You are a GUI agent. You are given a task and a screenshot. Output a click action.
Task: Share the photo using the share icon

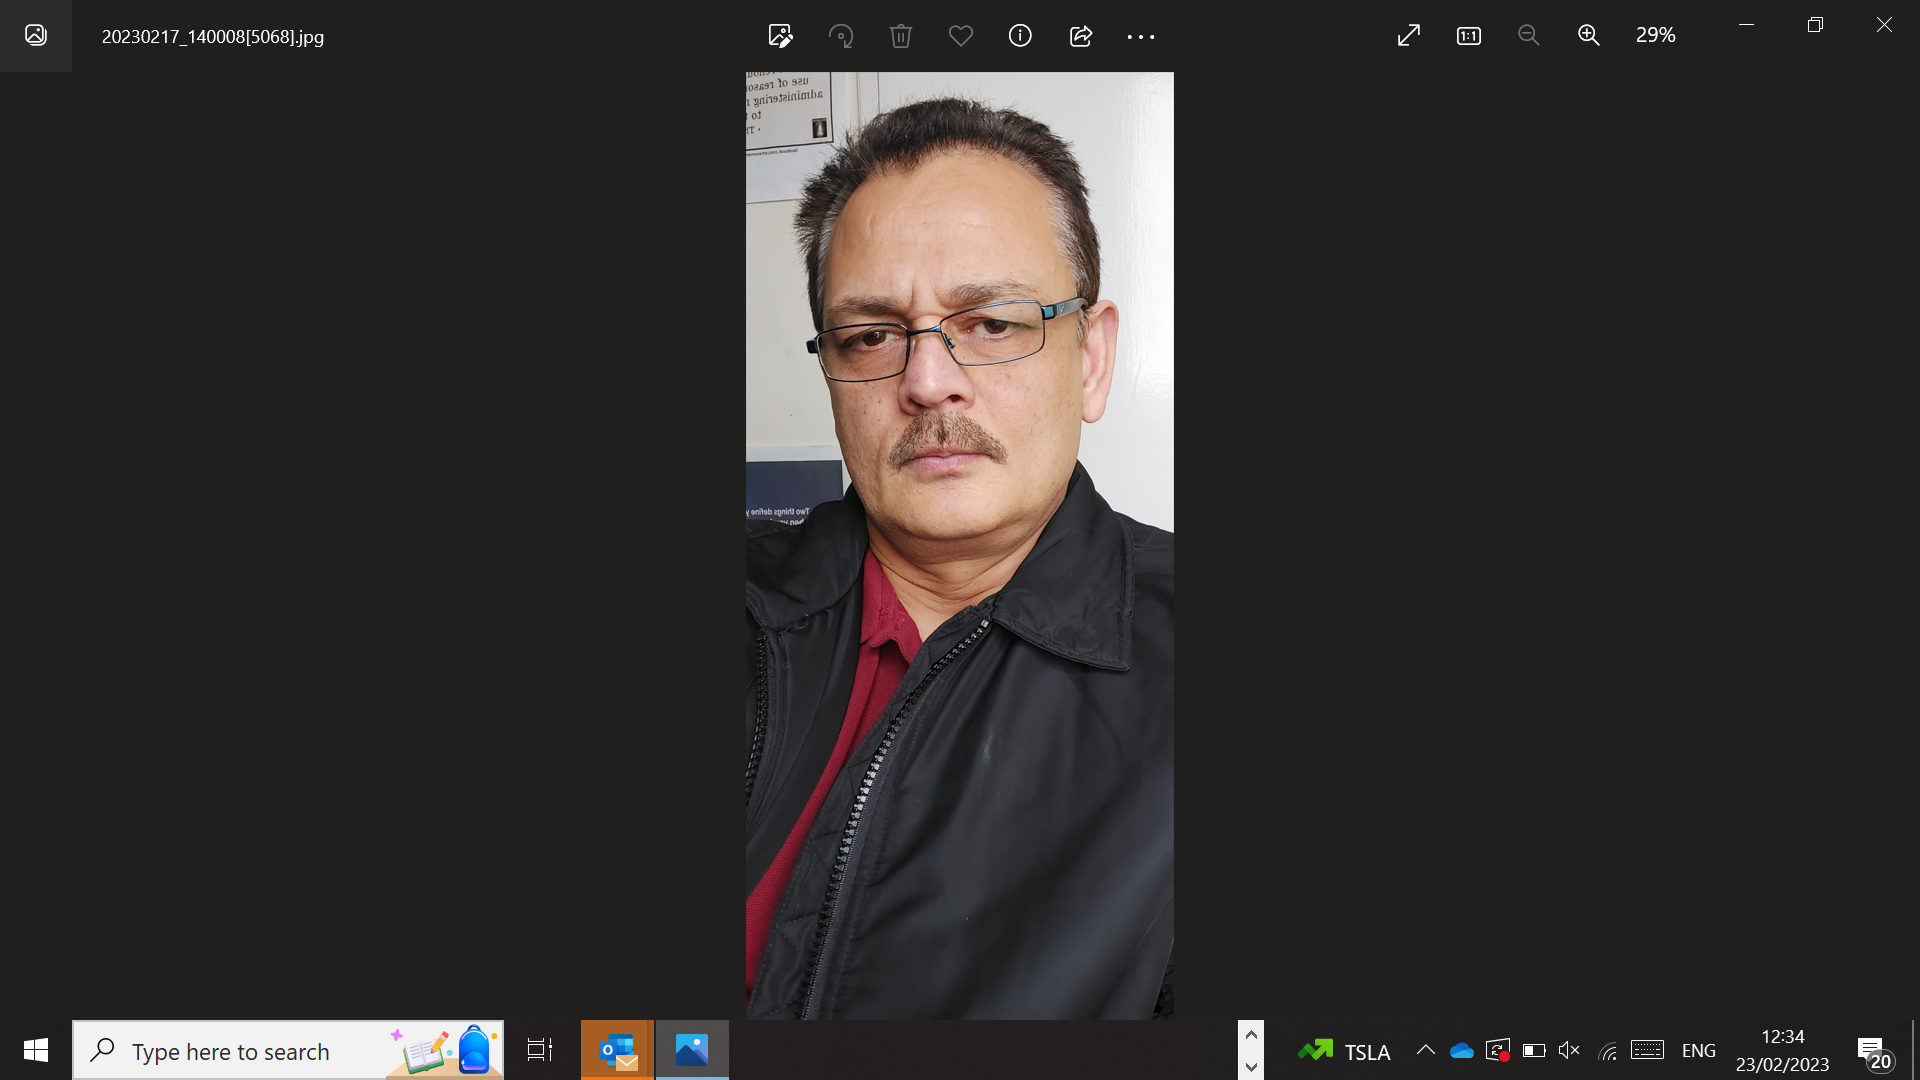[x=1080, y=36]
